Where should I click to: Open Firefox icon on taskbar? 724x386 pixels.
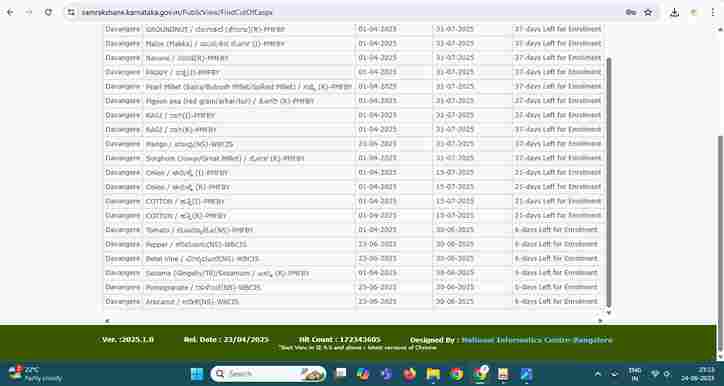coord(410,374)
